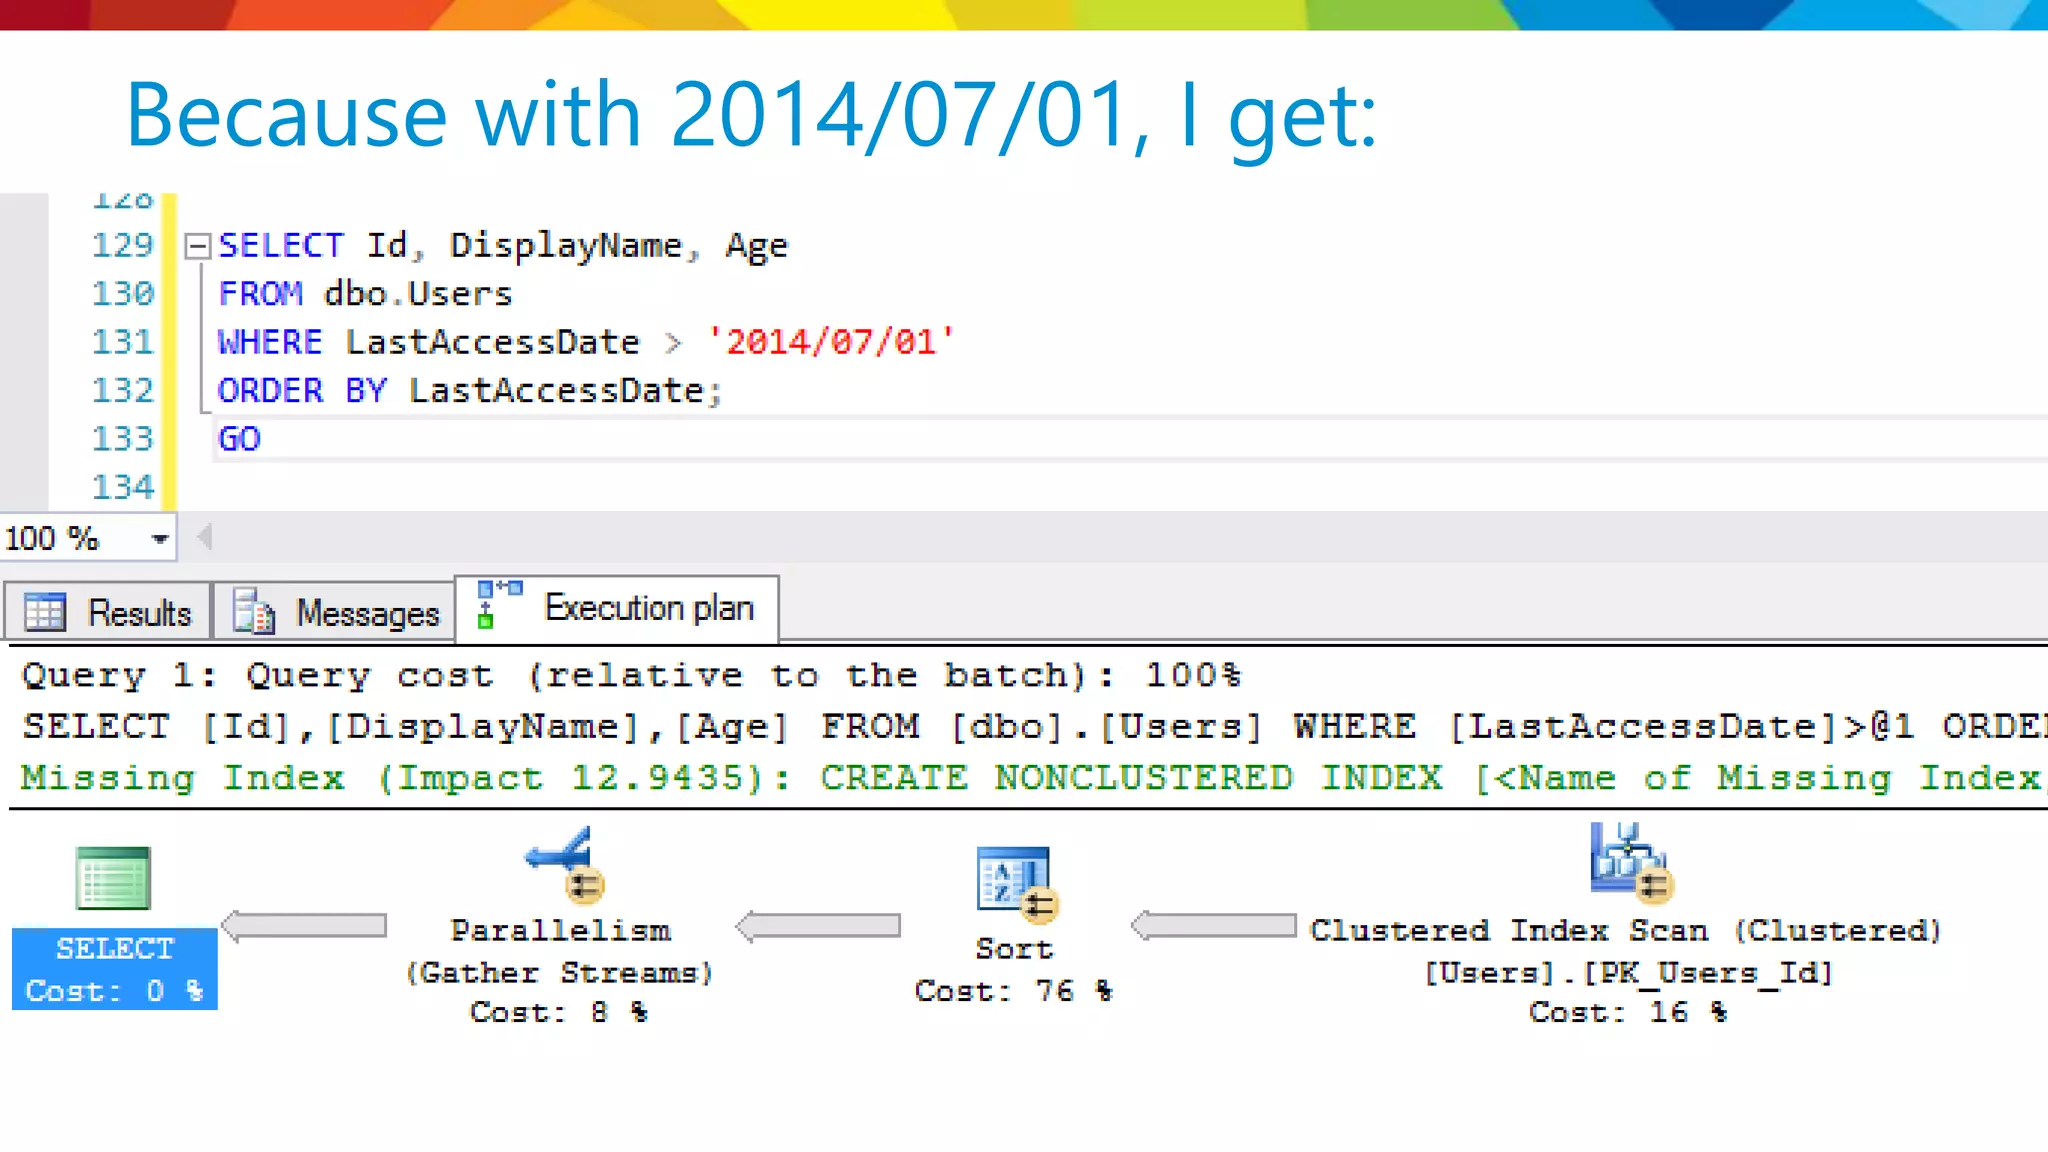Click the SELECT operator icon
The height and width of the screenshot is (1152, 2048).
tap(113, 878)
